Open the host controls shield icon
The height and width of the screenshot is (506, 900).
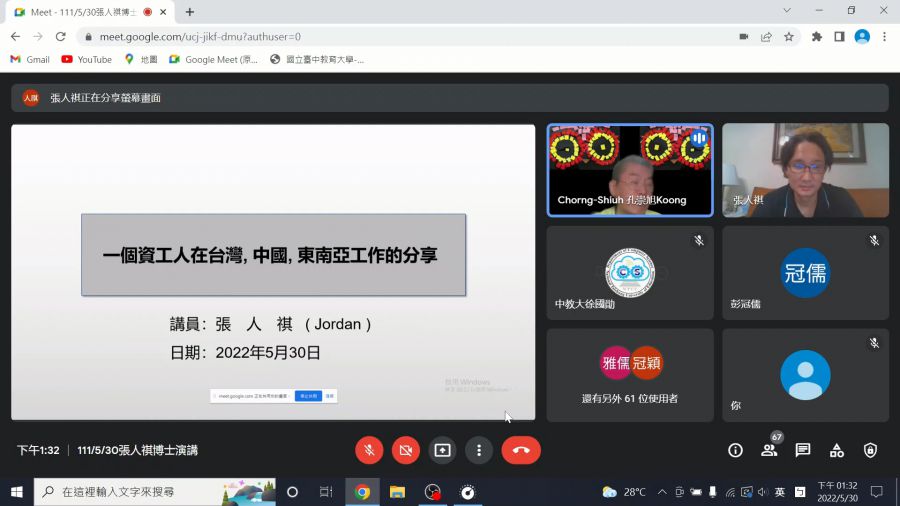coord(870,450)
